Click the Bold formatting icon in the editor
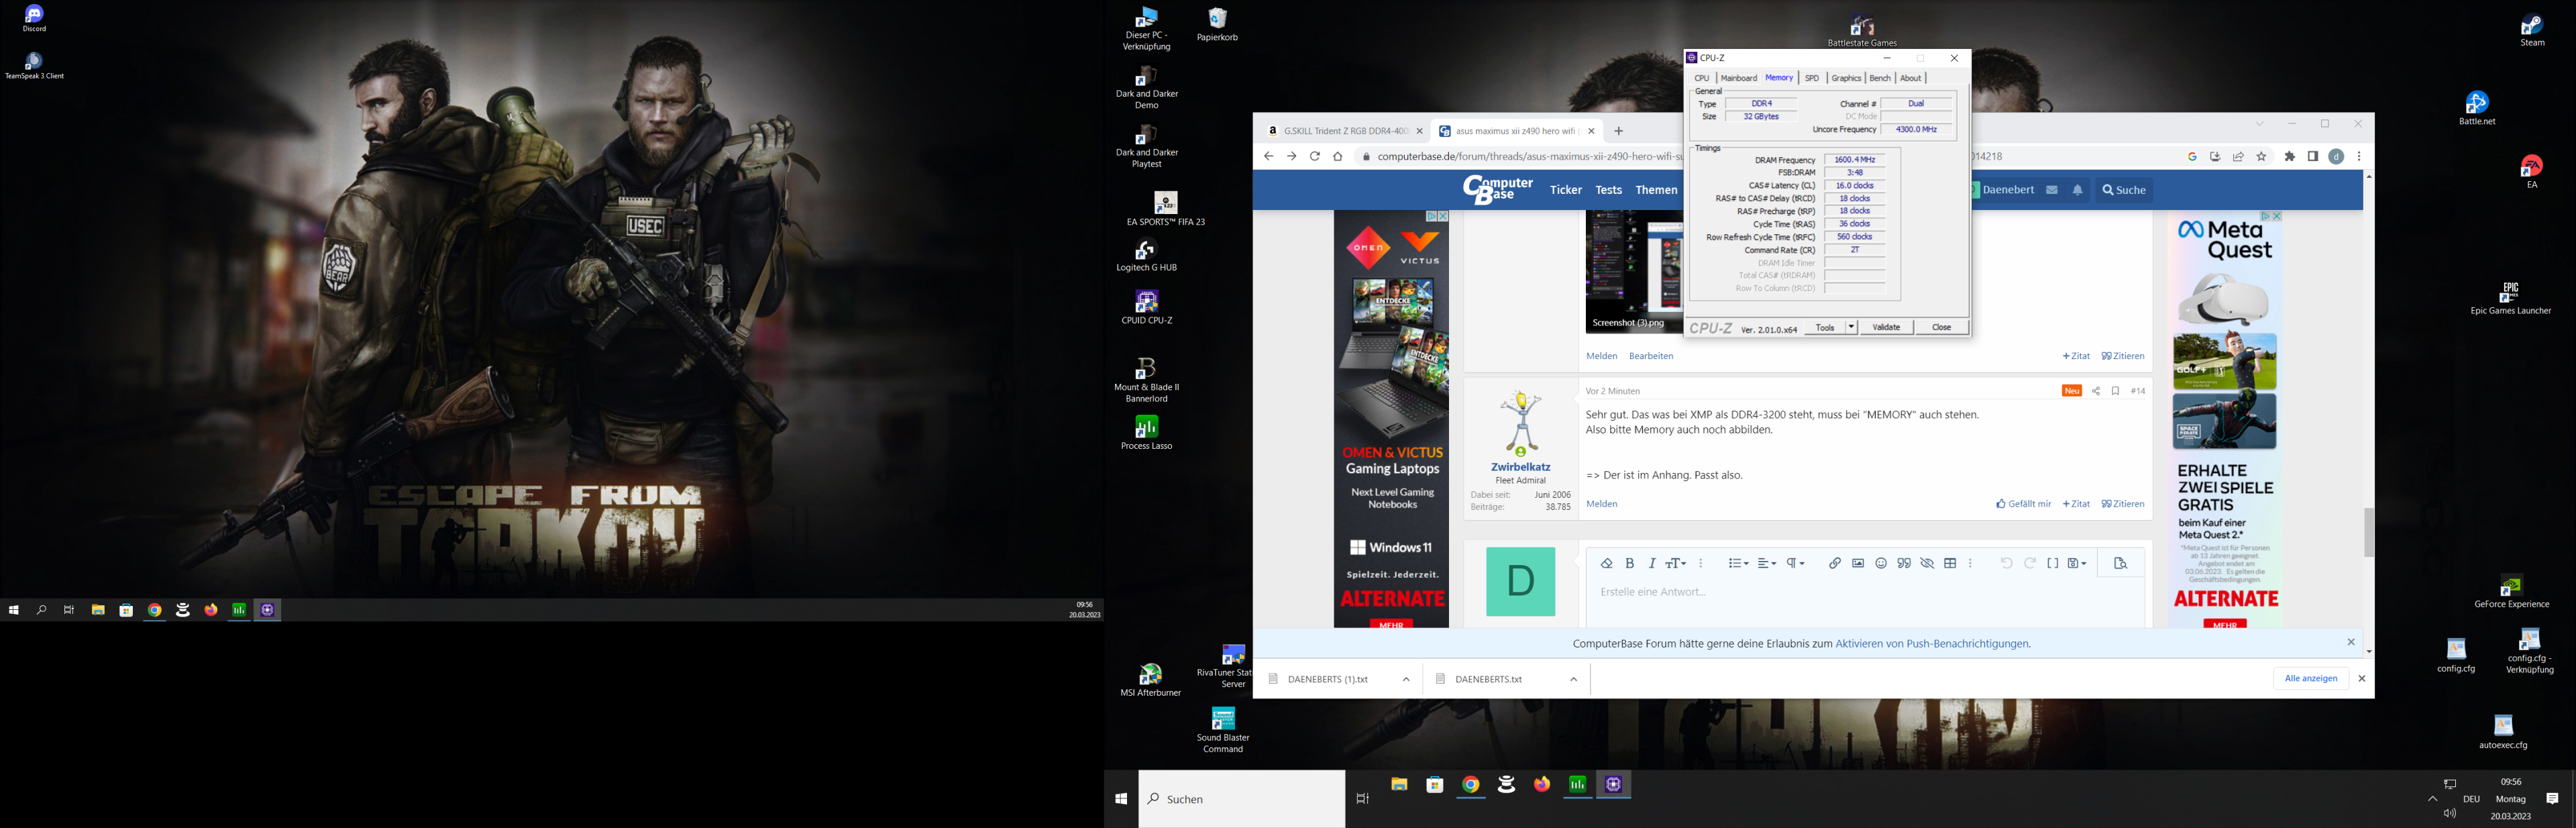Screen dimensions: 2576x828 pos(1630,563)
